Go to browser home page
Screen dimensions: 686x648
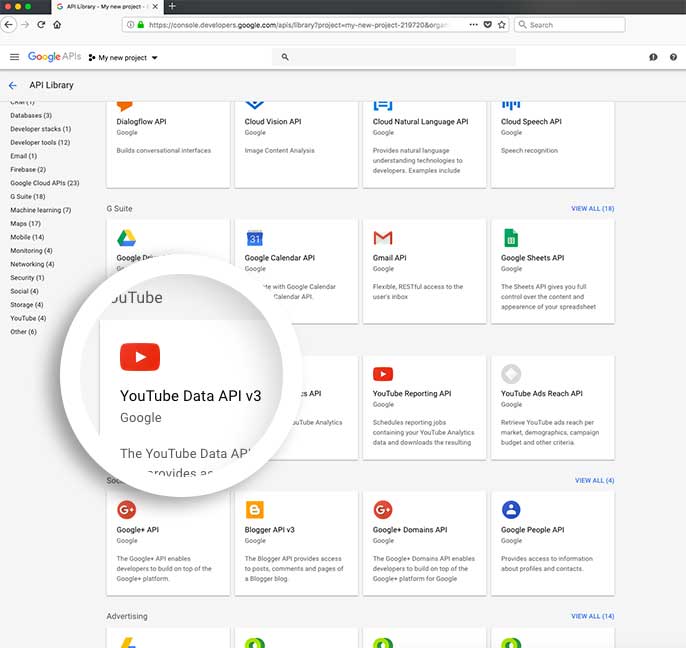[x=57, y=25]
